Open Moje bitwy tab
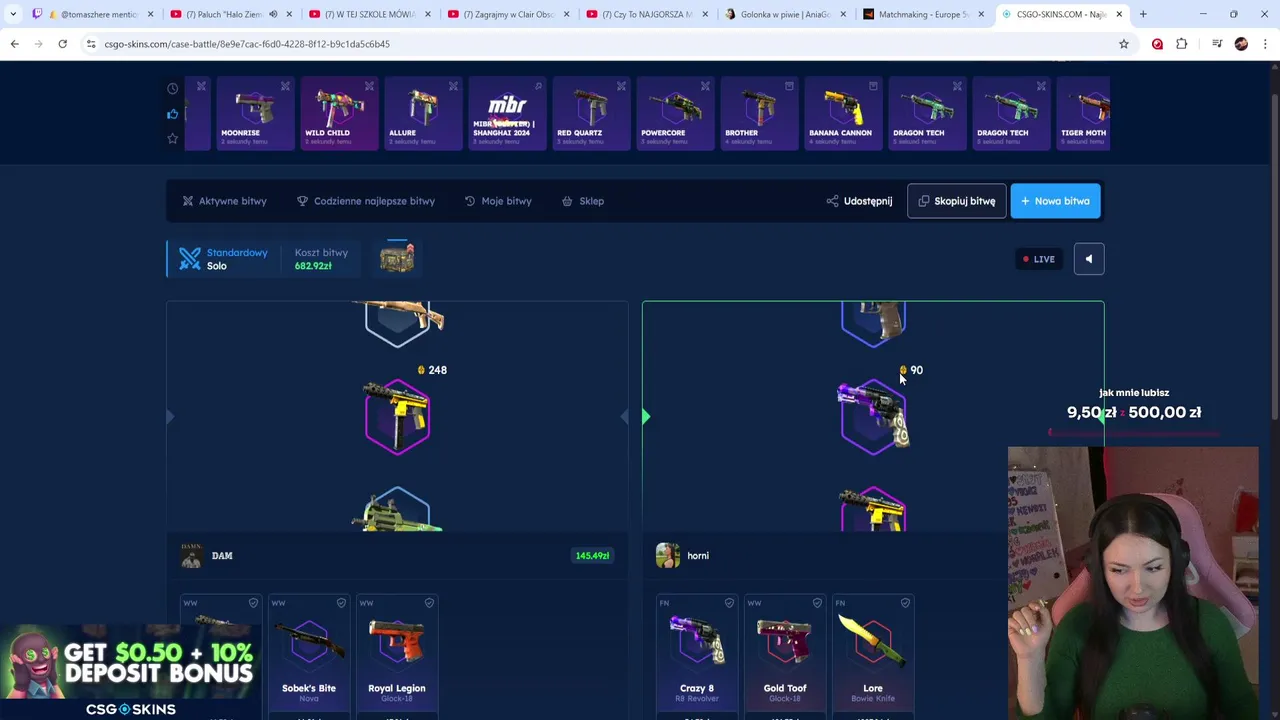Screen dimensions: 1280x720 click(498, 201)
